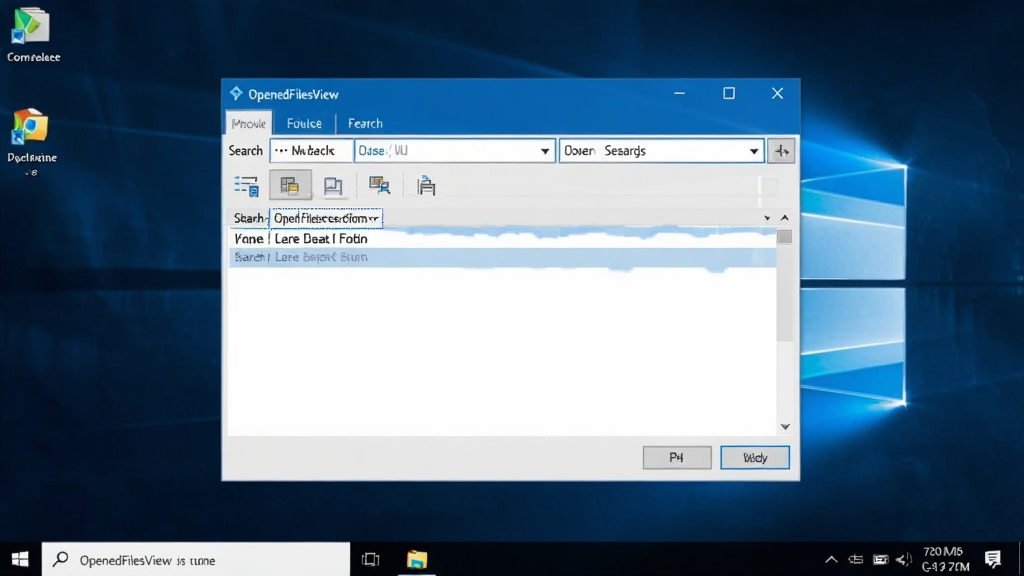Viewport: 1024px width, 576px height.
Task: Click the single monitor toolbar icon
Action: pos(333,187)
